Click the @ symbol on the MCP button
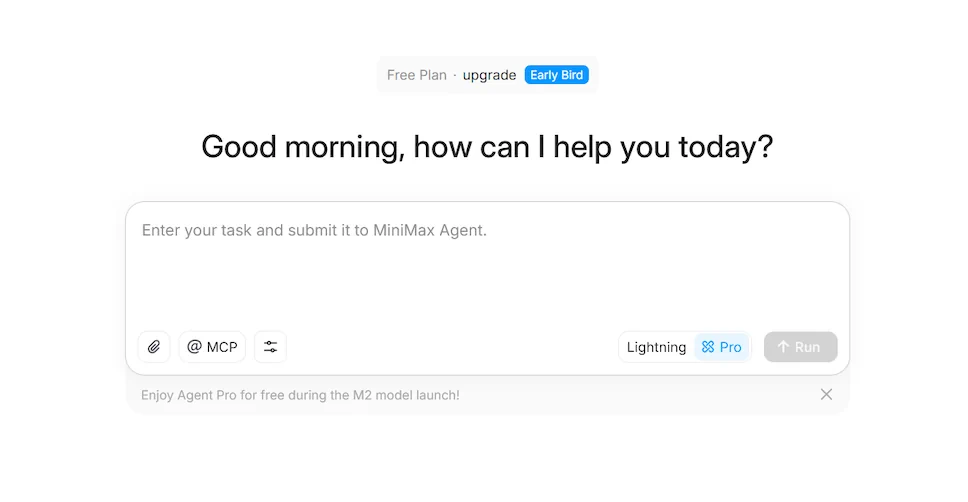968x502 pixels. point(194,347)
